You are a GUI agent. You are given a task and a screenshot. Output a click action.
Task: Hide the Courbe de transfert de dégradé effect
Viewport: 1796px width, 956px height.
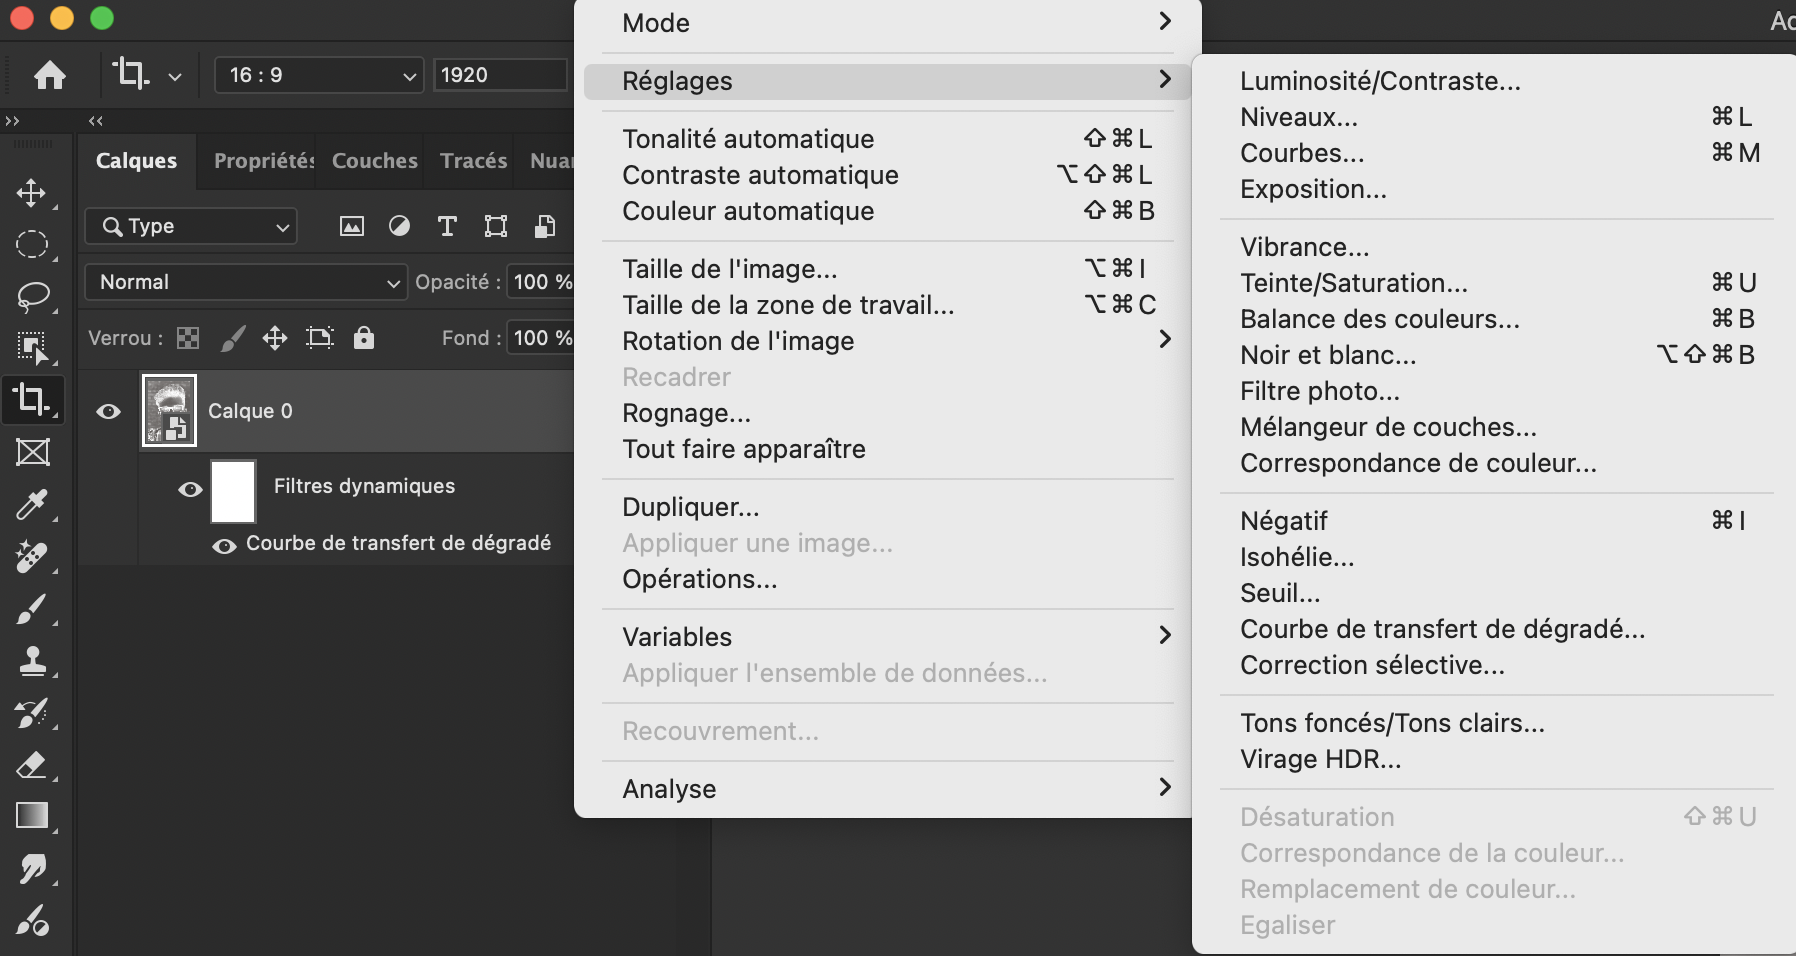223,544
